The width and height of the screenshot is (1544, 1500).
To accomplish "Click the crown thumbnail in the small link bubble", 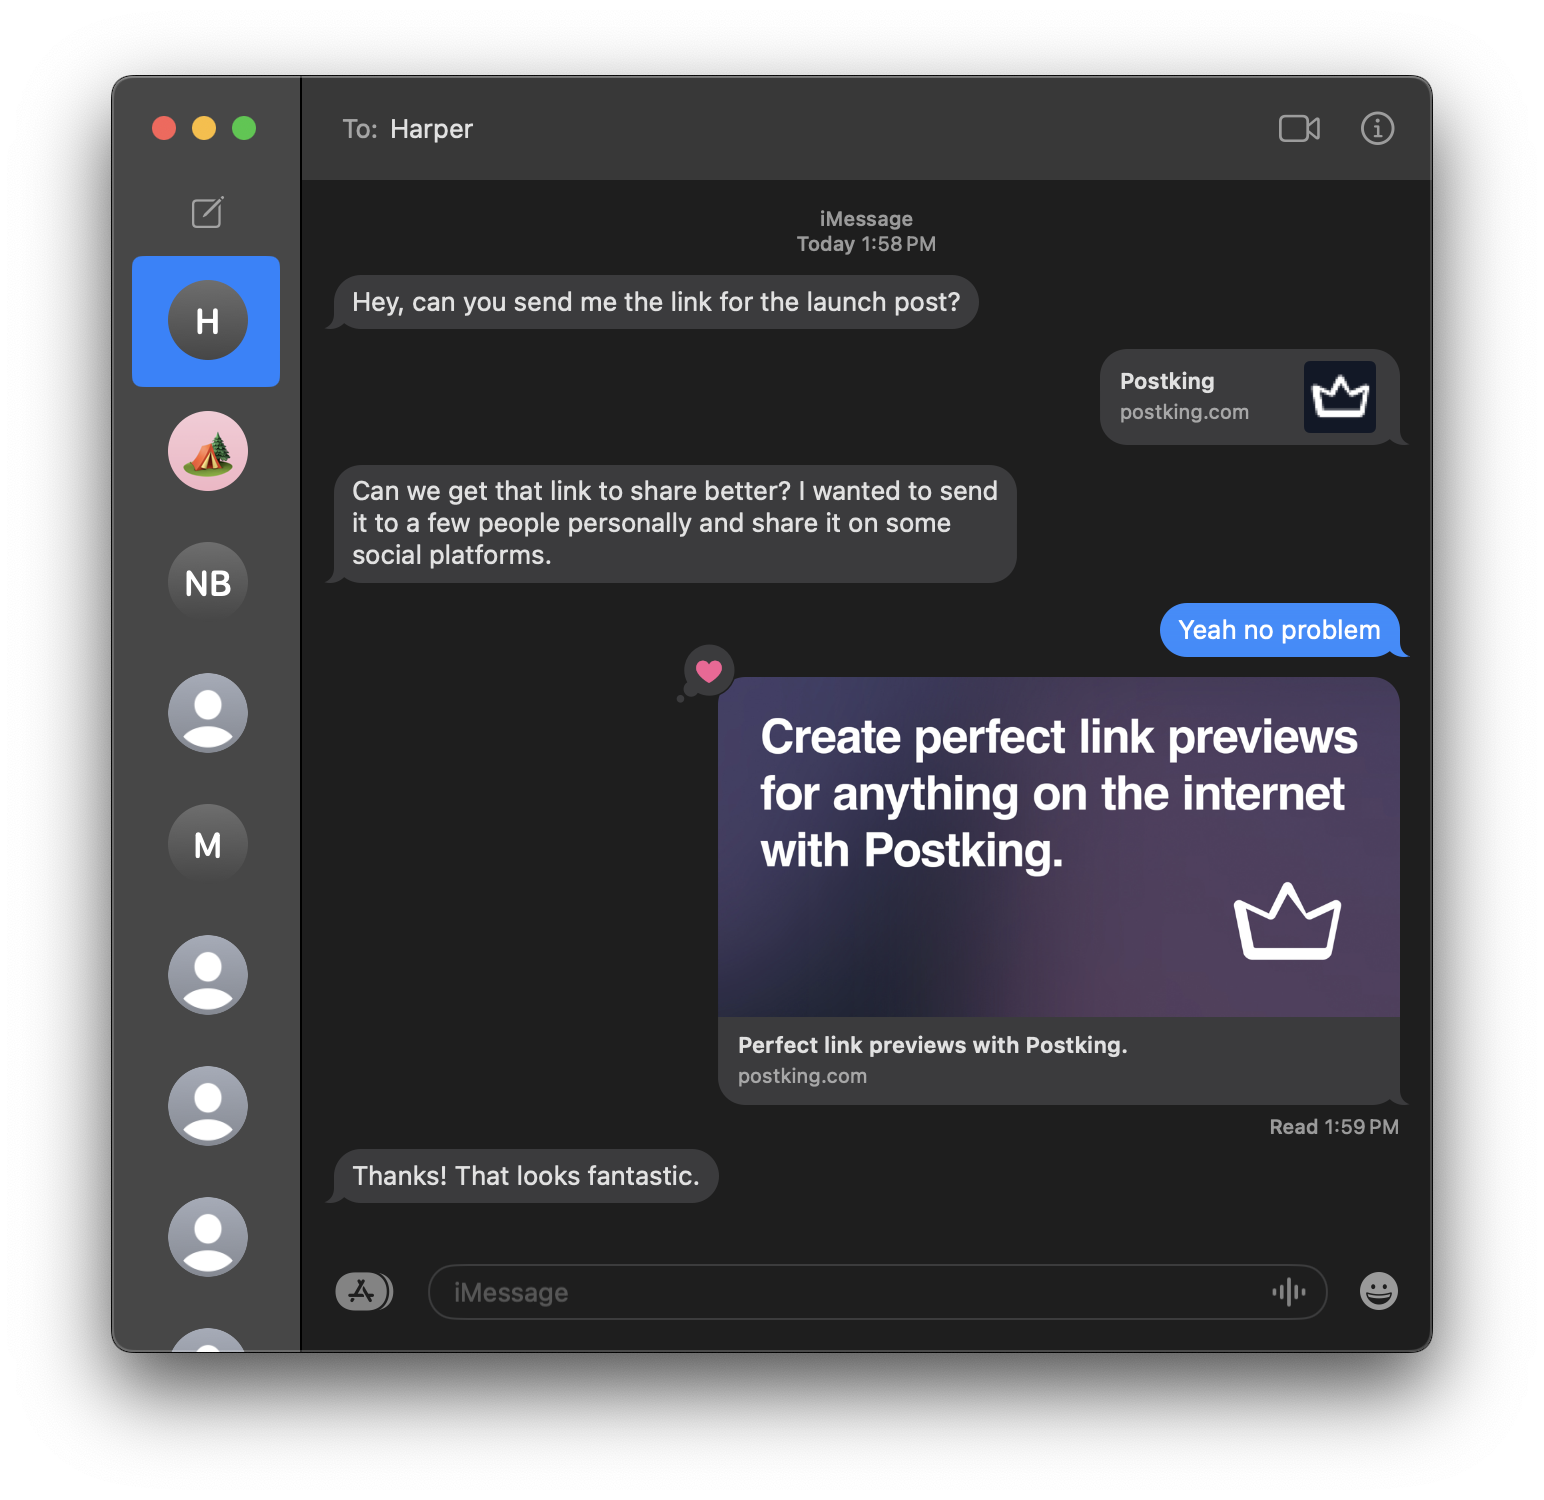I will [1340, 397].
